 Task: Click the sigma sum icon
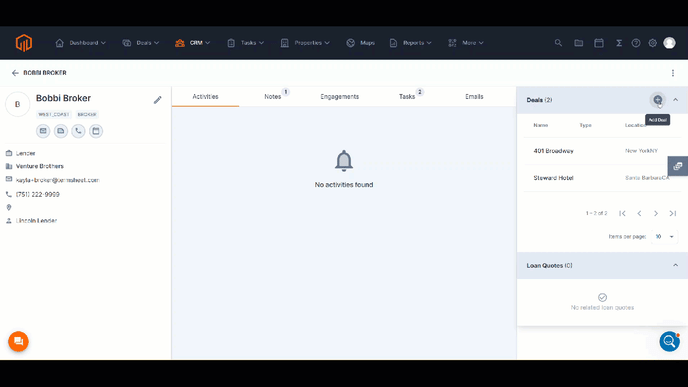(x=619, y=43)
